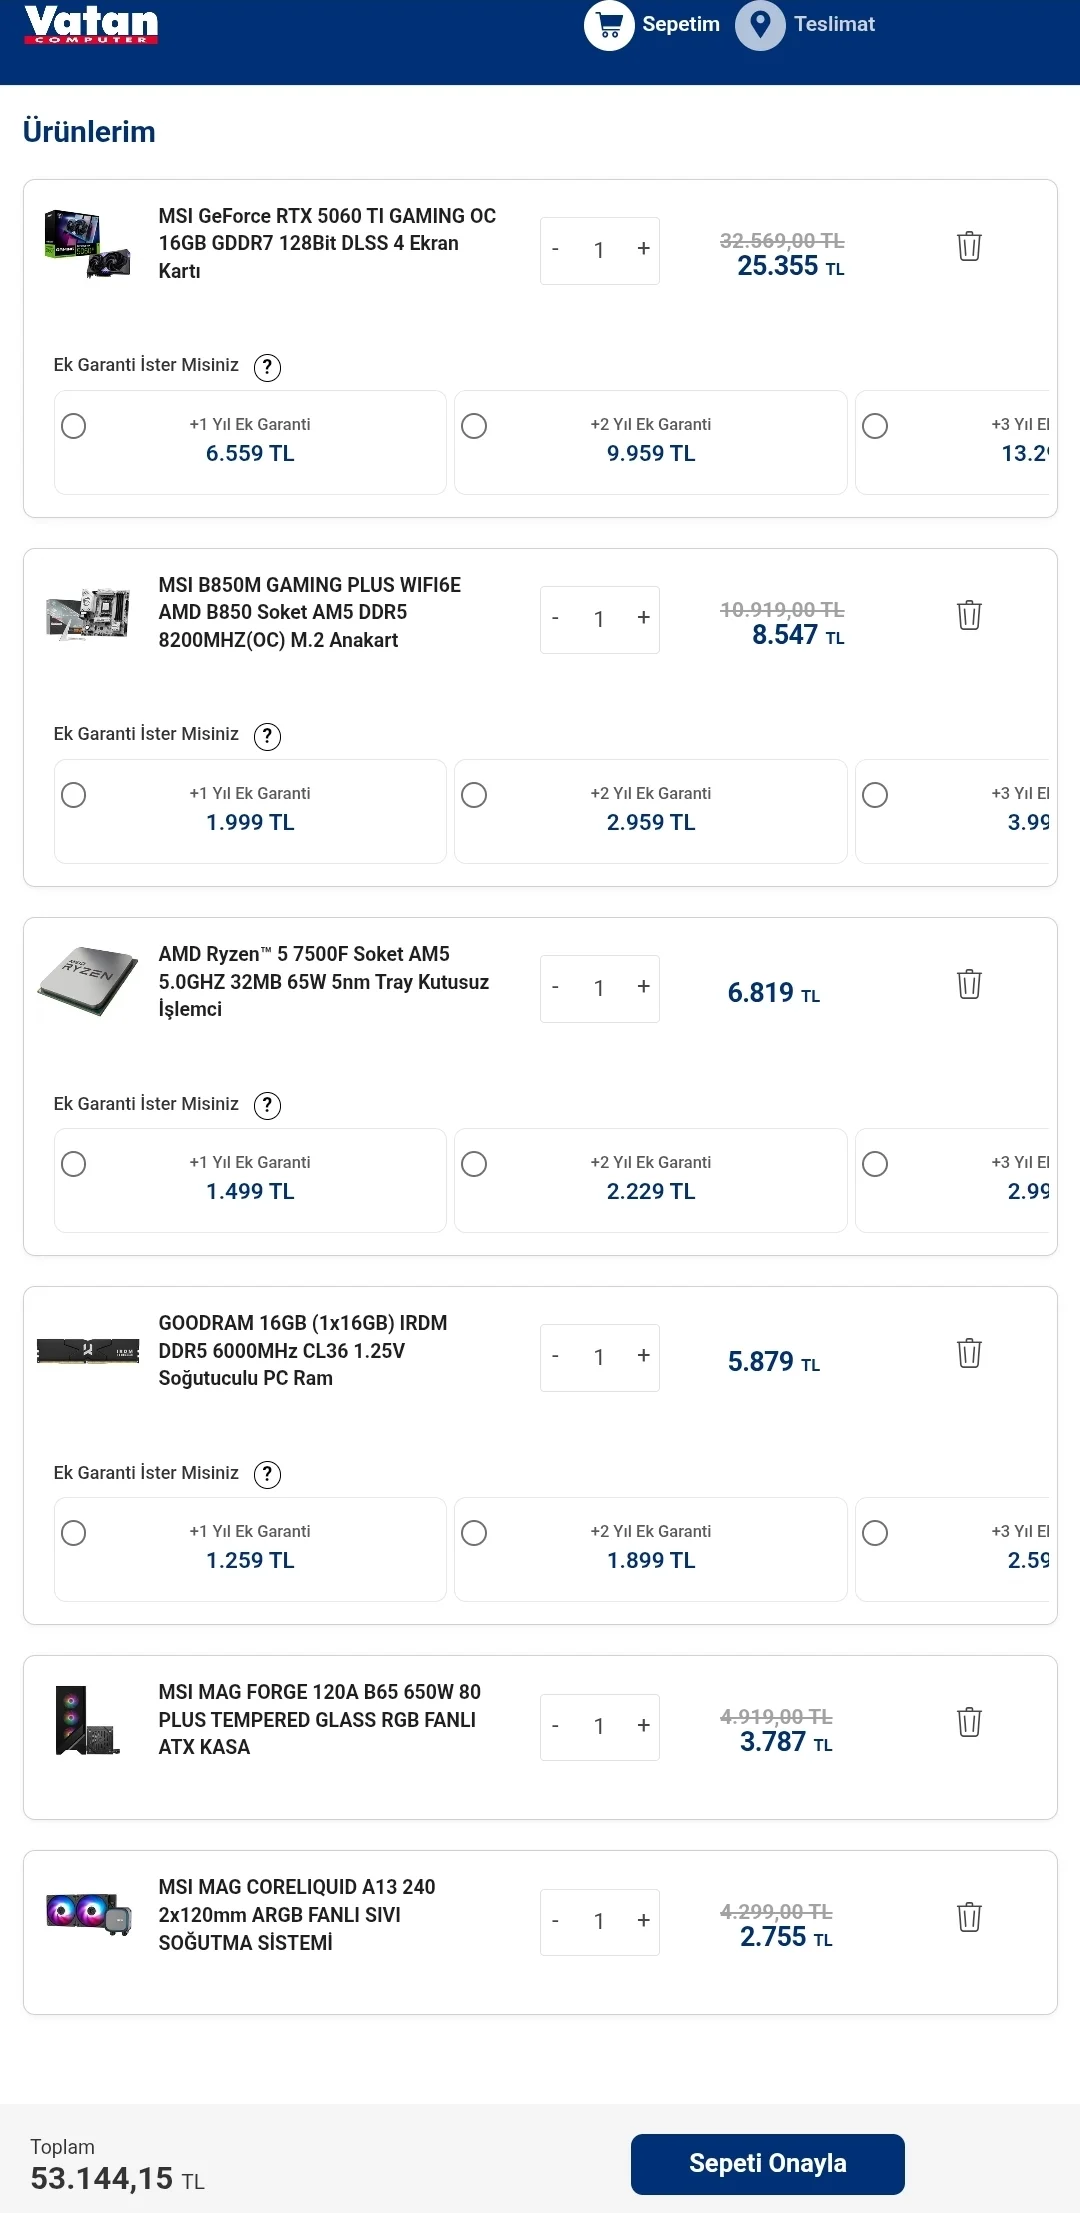Increase quantity of GOODRAM 16GB RAM
This screenshot has width=1080, height=2213.
(643, 1356)
